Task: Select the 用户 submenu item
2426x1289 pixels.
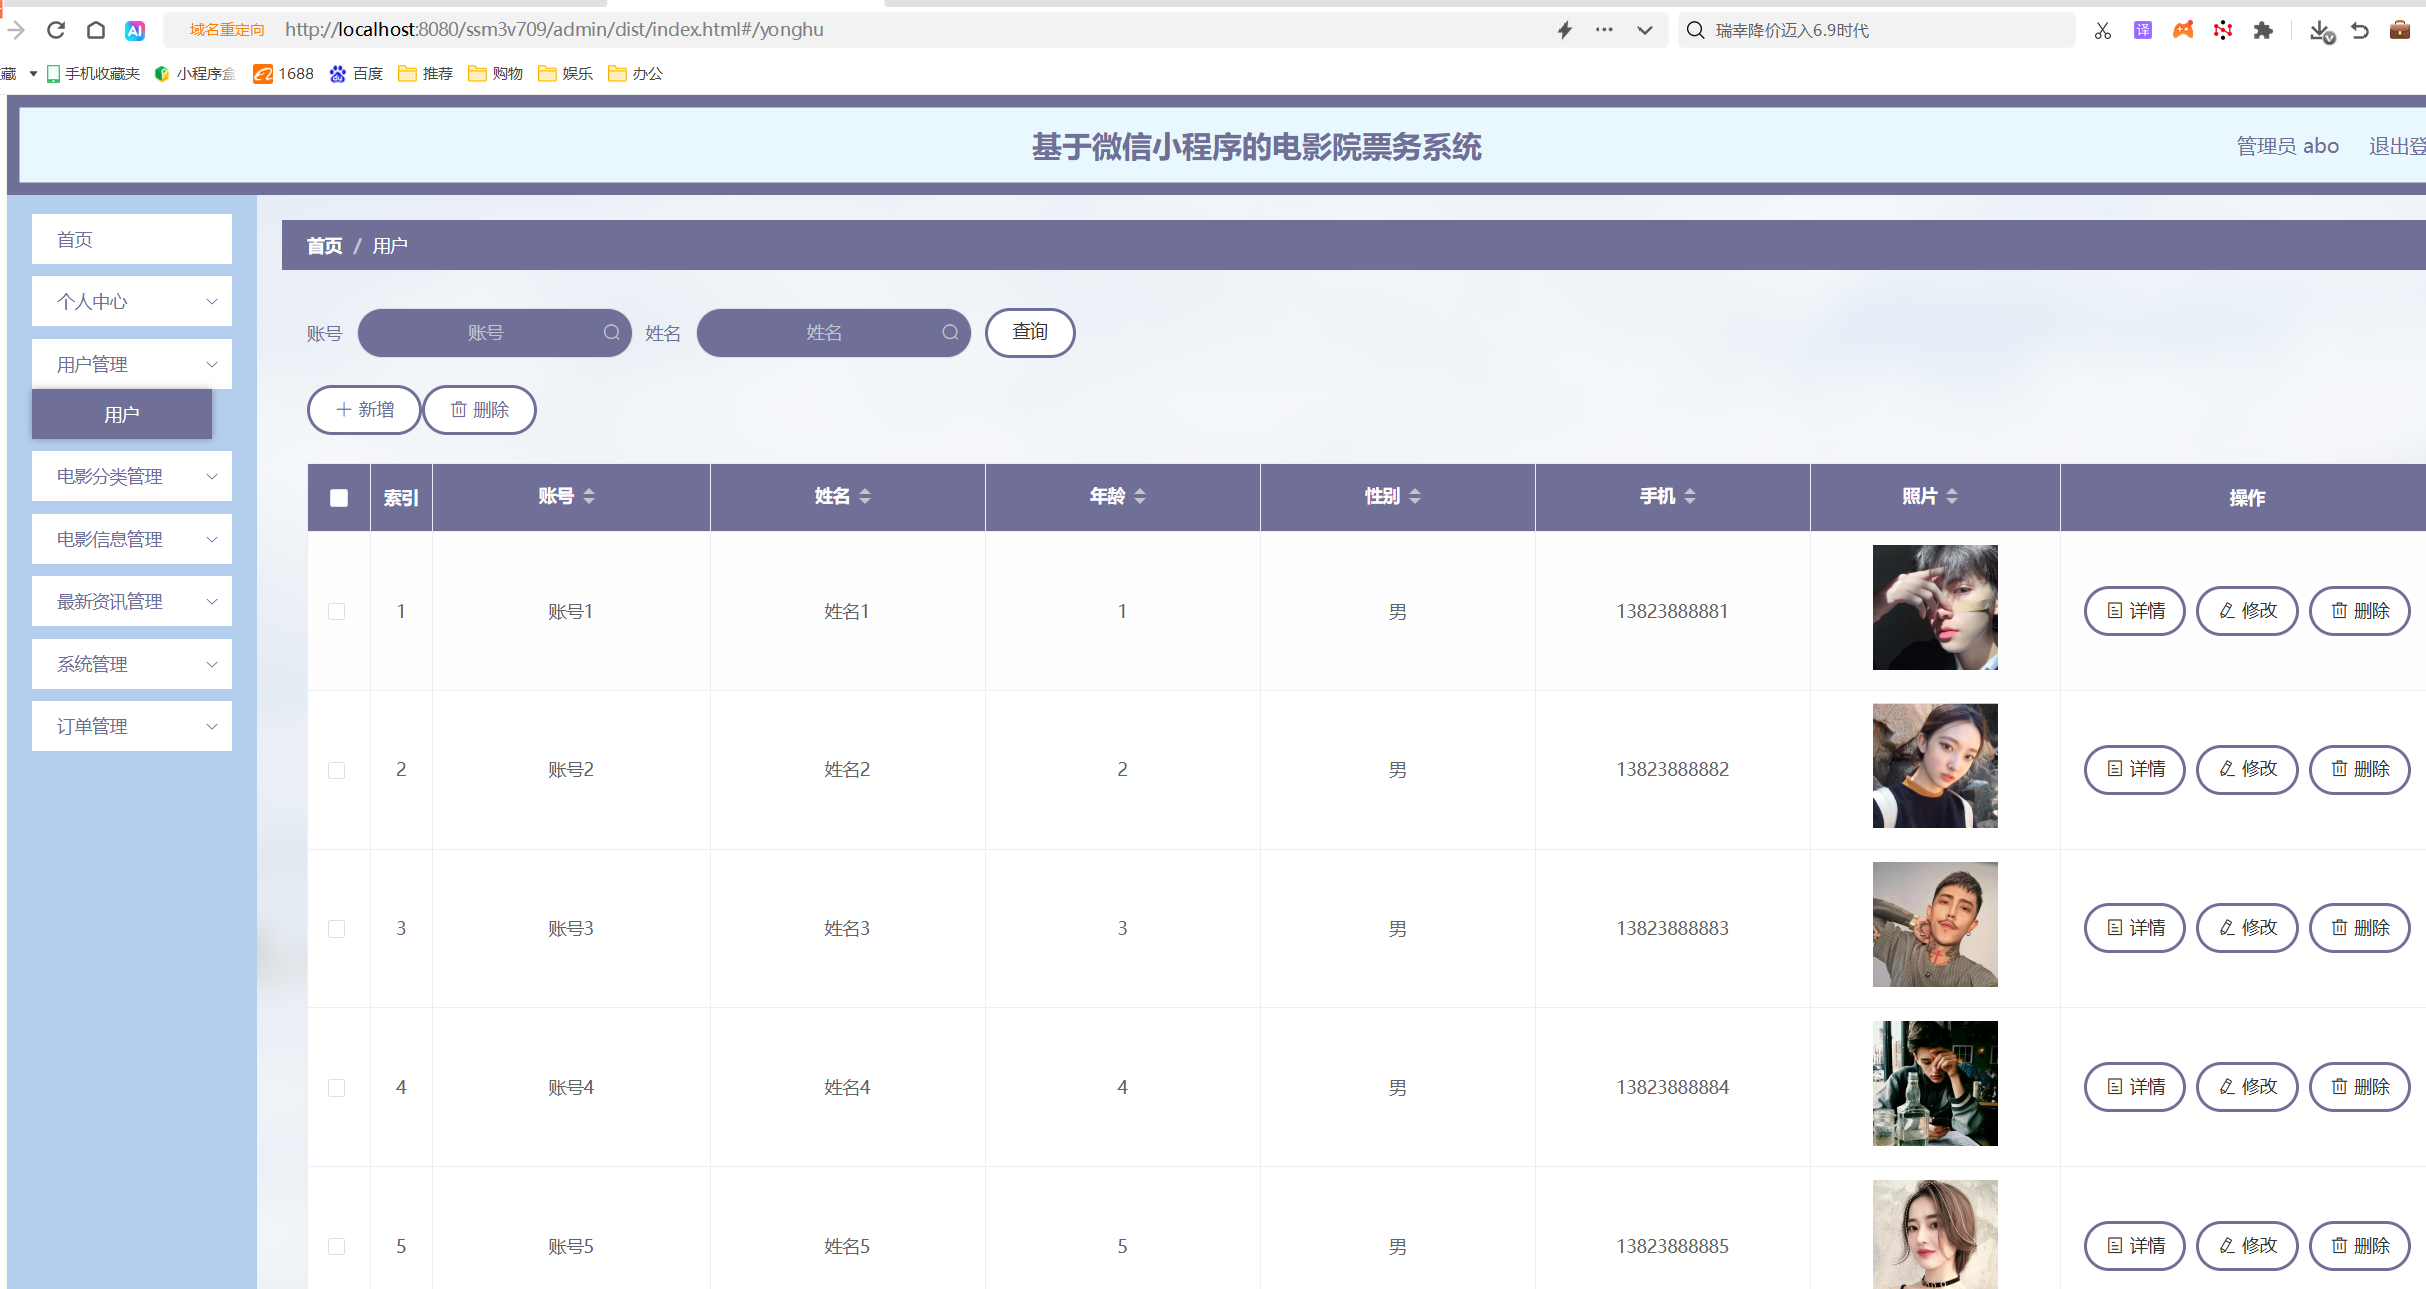Action: tap(122, 414)
